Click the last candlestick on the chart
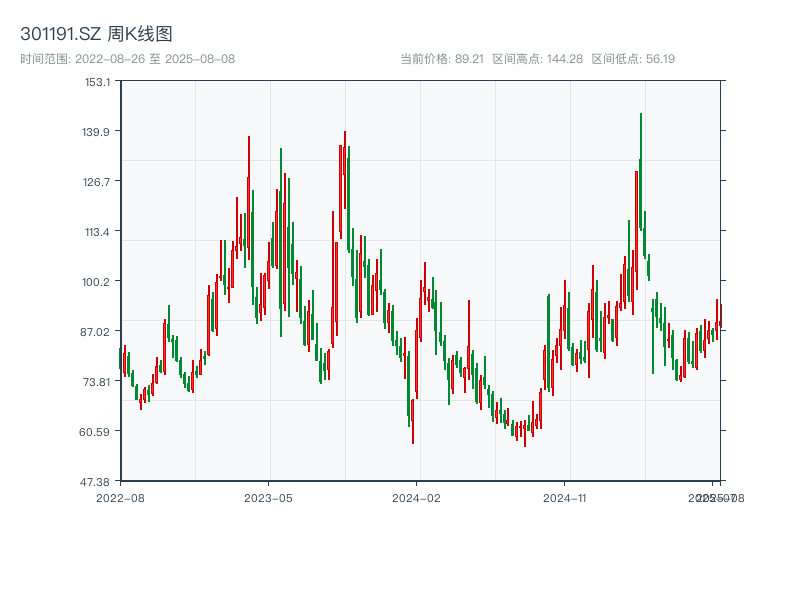The image size is (800, 600). pos(718,315)
